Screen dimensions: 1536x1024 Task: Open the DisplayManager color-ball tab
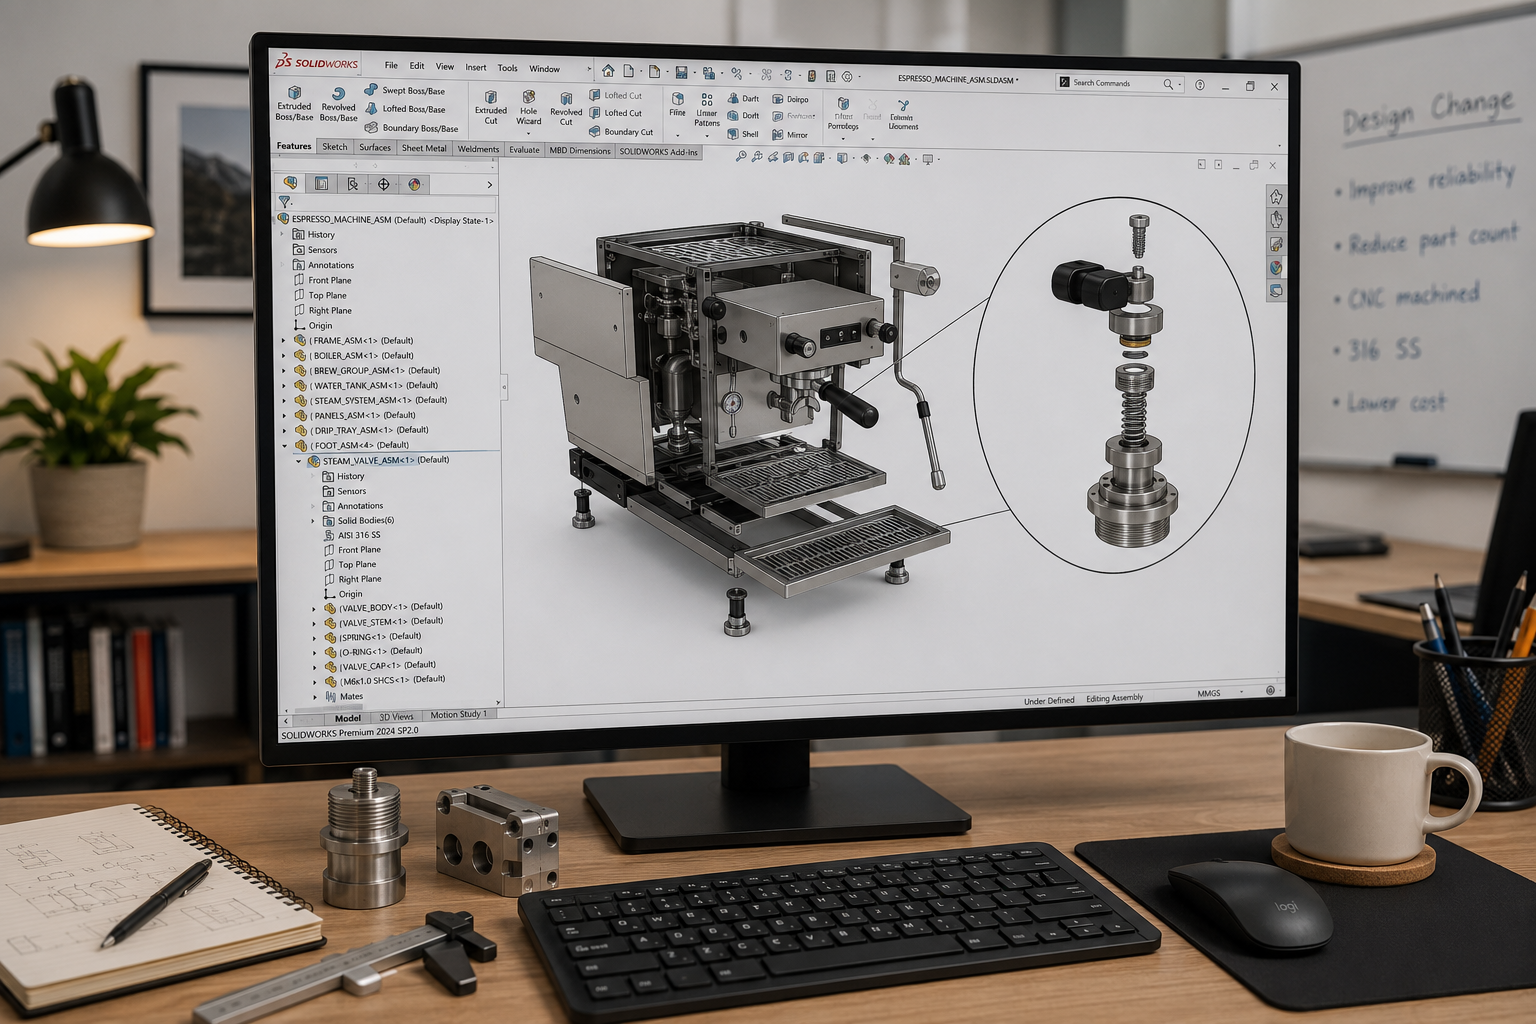click(x=414, y=184)
